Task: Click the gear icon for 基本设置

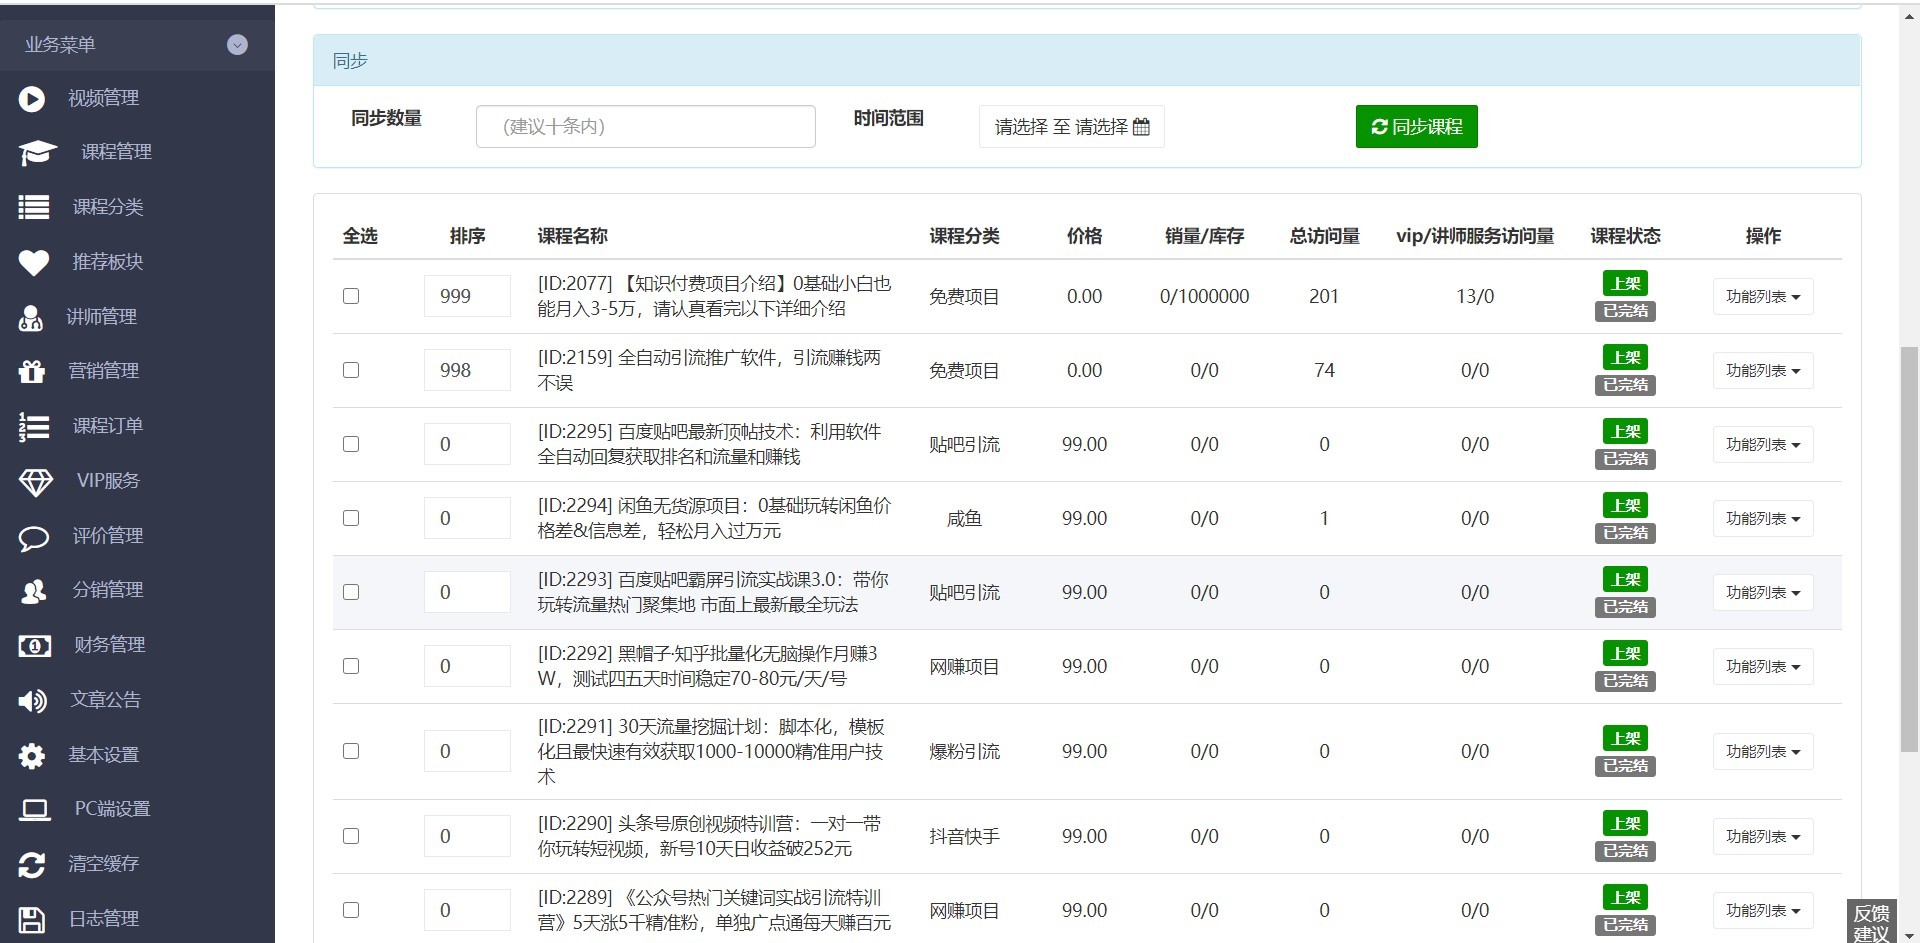Action: click(32, 755)
